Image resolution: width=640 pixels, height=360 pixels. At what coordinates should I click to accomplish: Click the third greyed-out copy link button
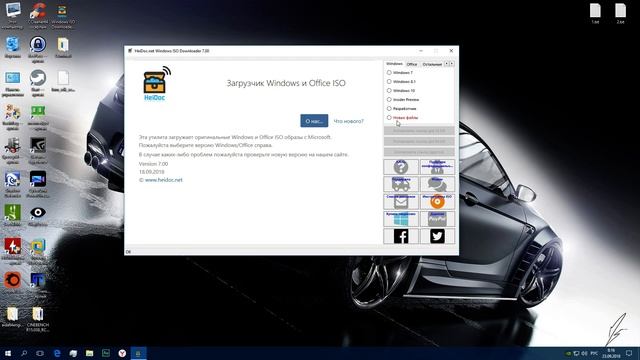click(x=419, y=152)
